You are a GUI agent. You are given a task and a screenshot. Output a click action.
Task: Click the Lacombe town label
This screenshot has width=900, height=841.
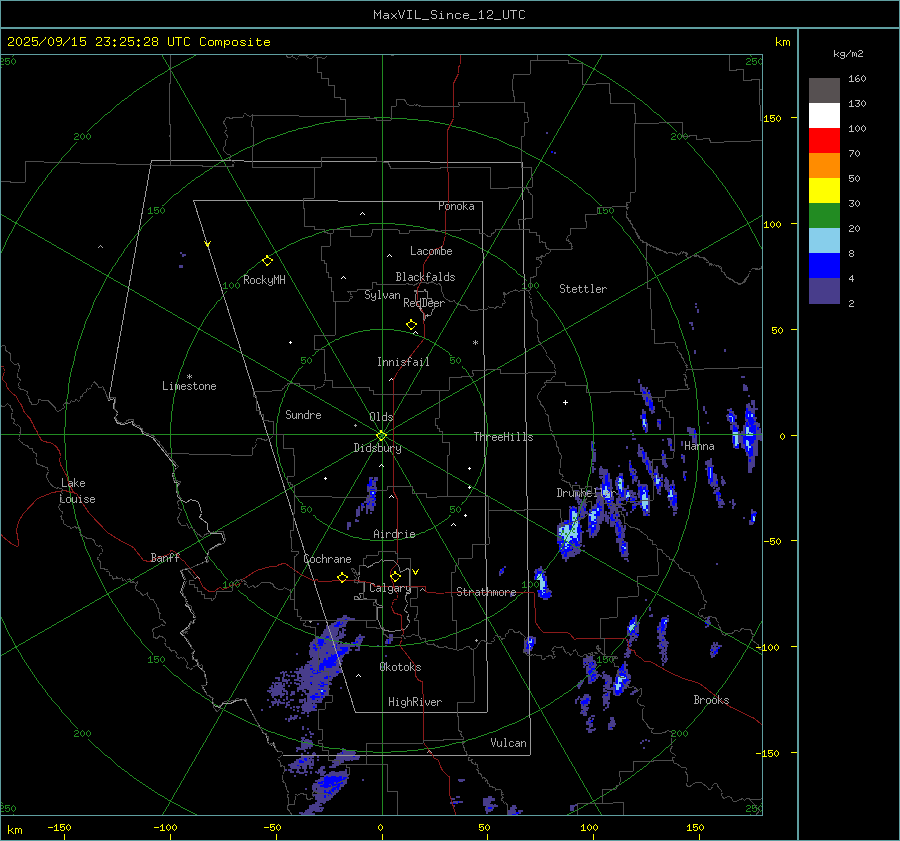(x=431, y=251)
